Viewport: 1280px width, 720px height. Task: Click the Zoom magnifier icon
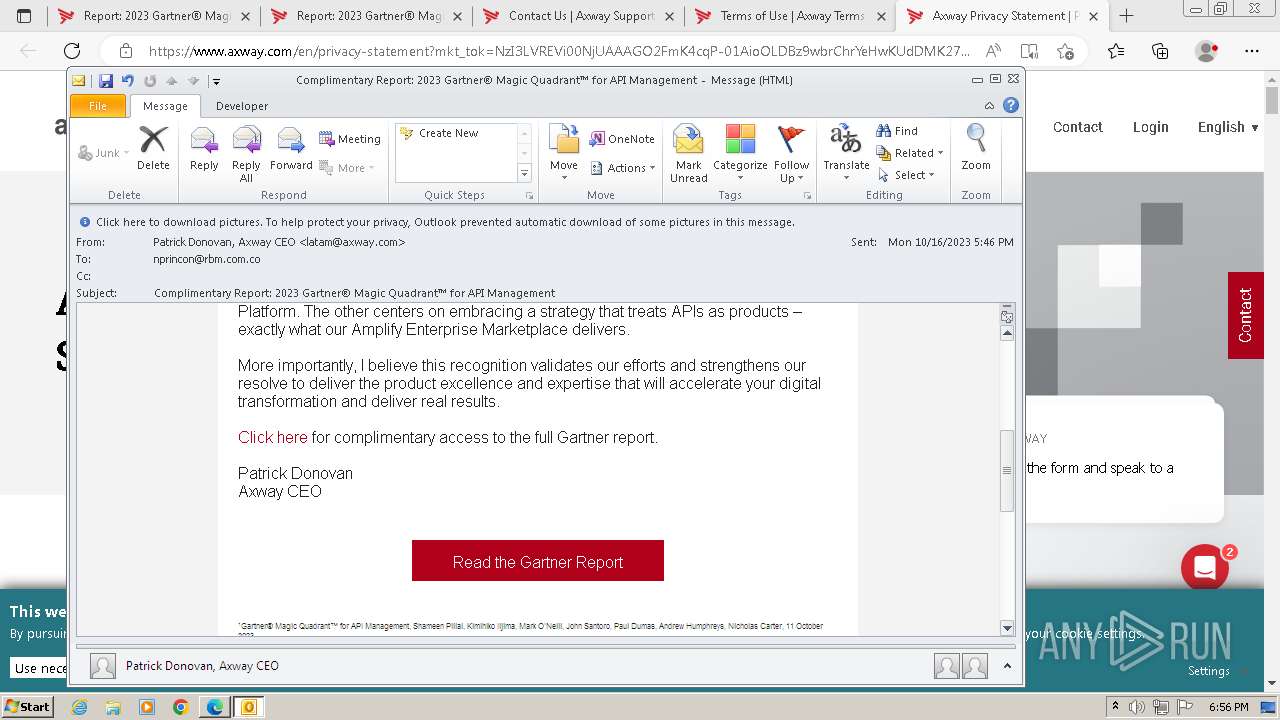976,140
